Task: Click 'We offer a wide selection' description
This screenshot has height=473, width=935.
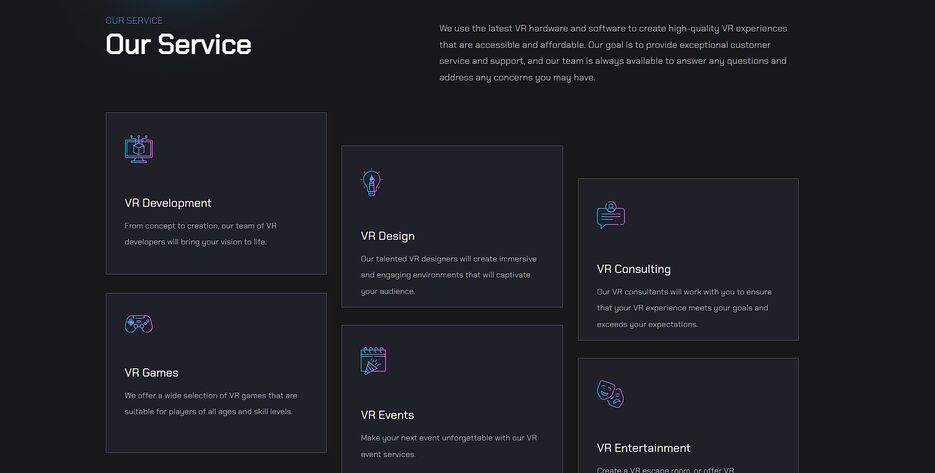Action: [211, 403]
